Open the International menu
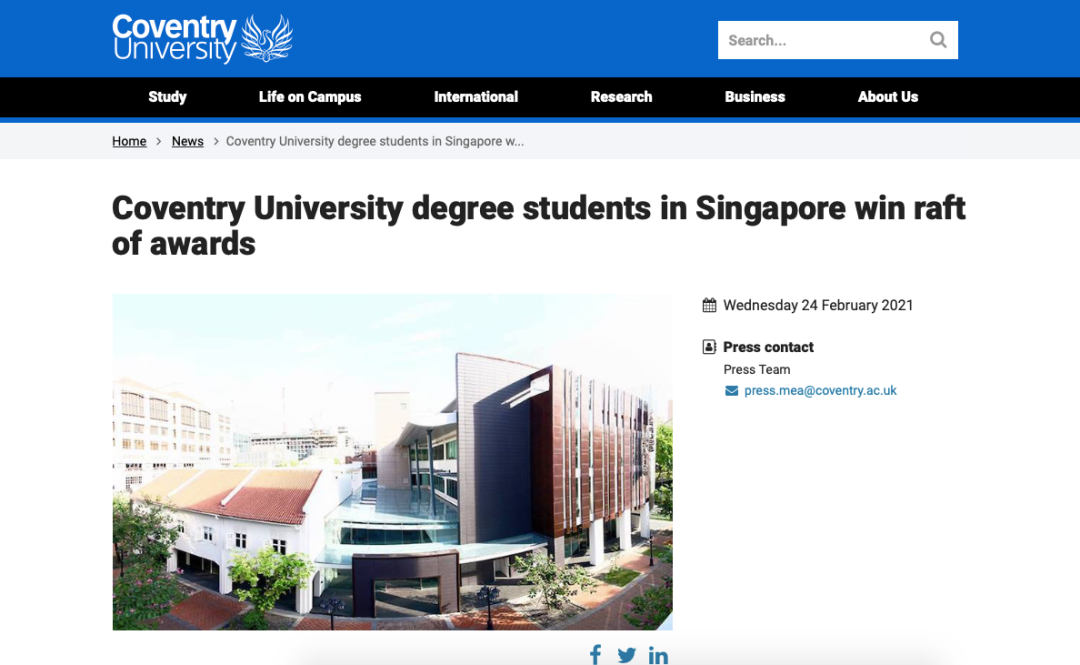 (x=476, y=97)
